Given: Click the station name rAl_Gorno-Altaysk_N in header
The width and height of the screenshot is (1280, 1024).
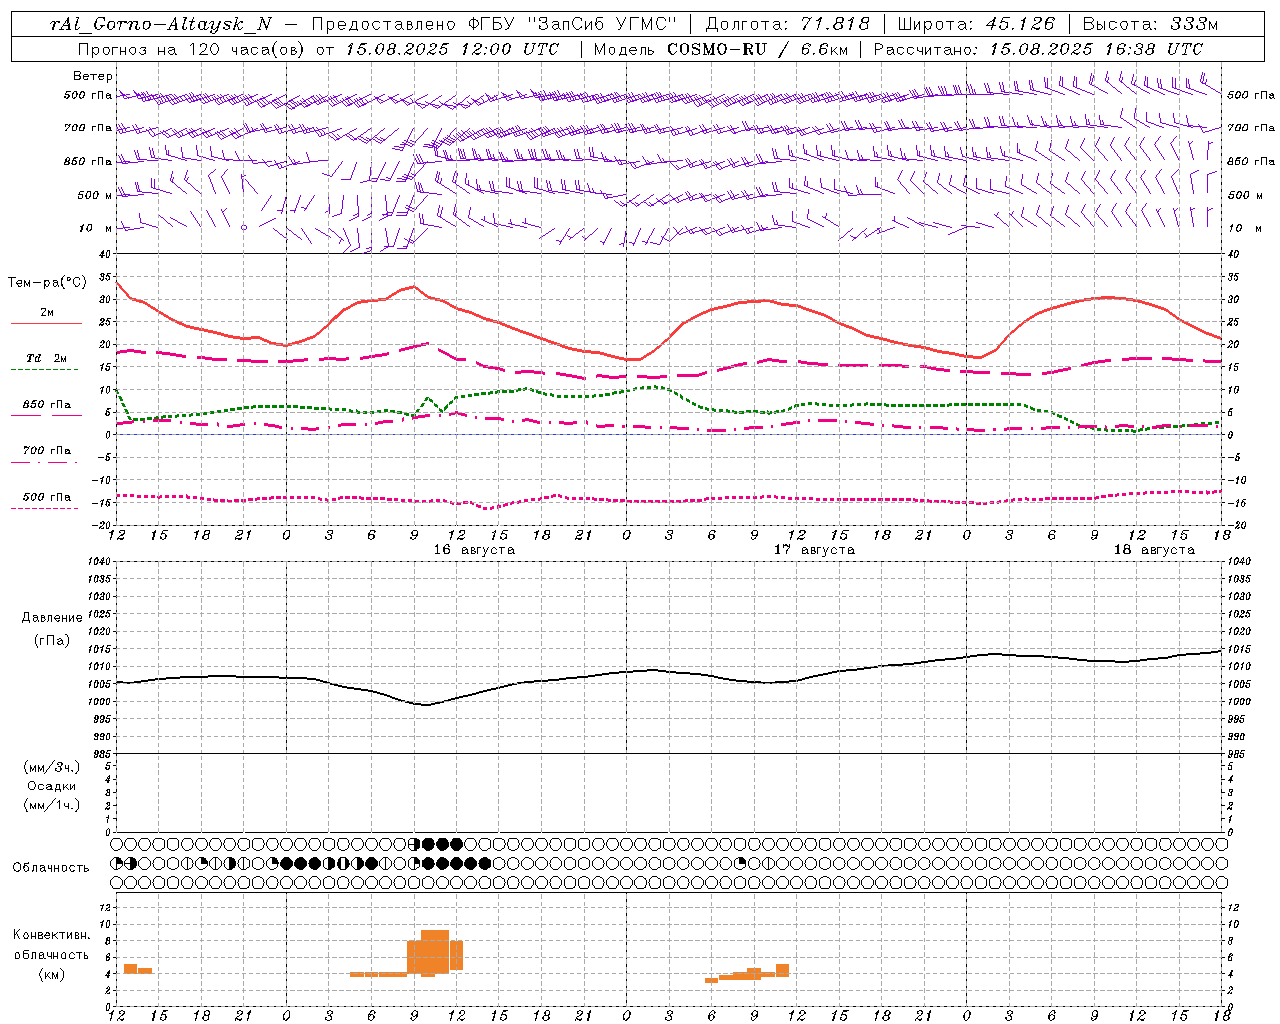Looking at the screenshot, I should 161,24.
